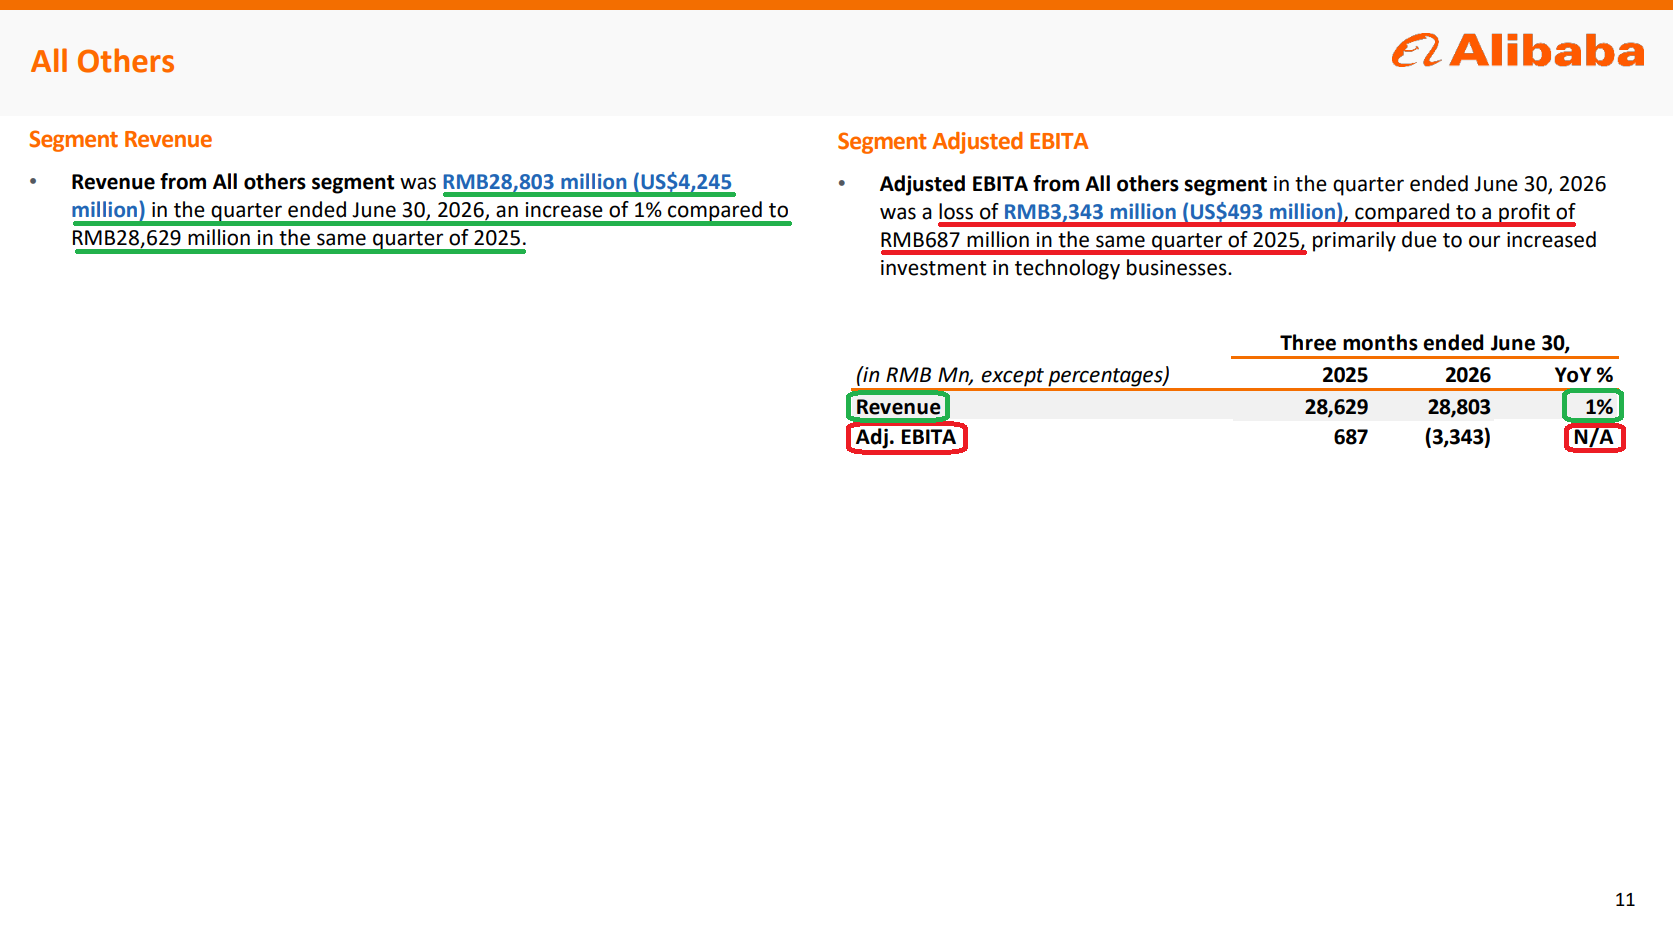Click "Revenue from All others segment" bold text

[x=233, y=182]
